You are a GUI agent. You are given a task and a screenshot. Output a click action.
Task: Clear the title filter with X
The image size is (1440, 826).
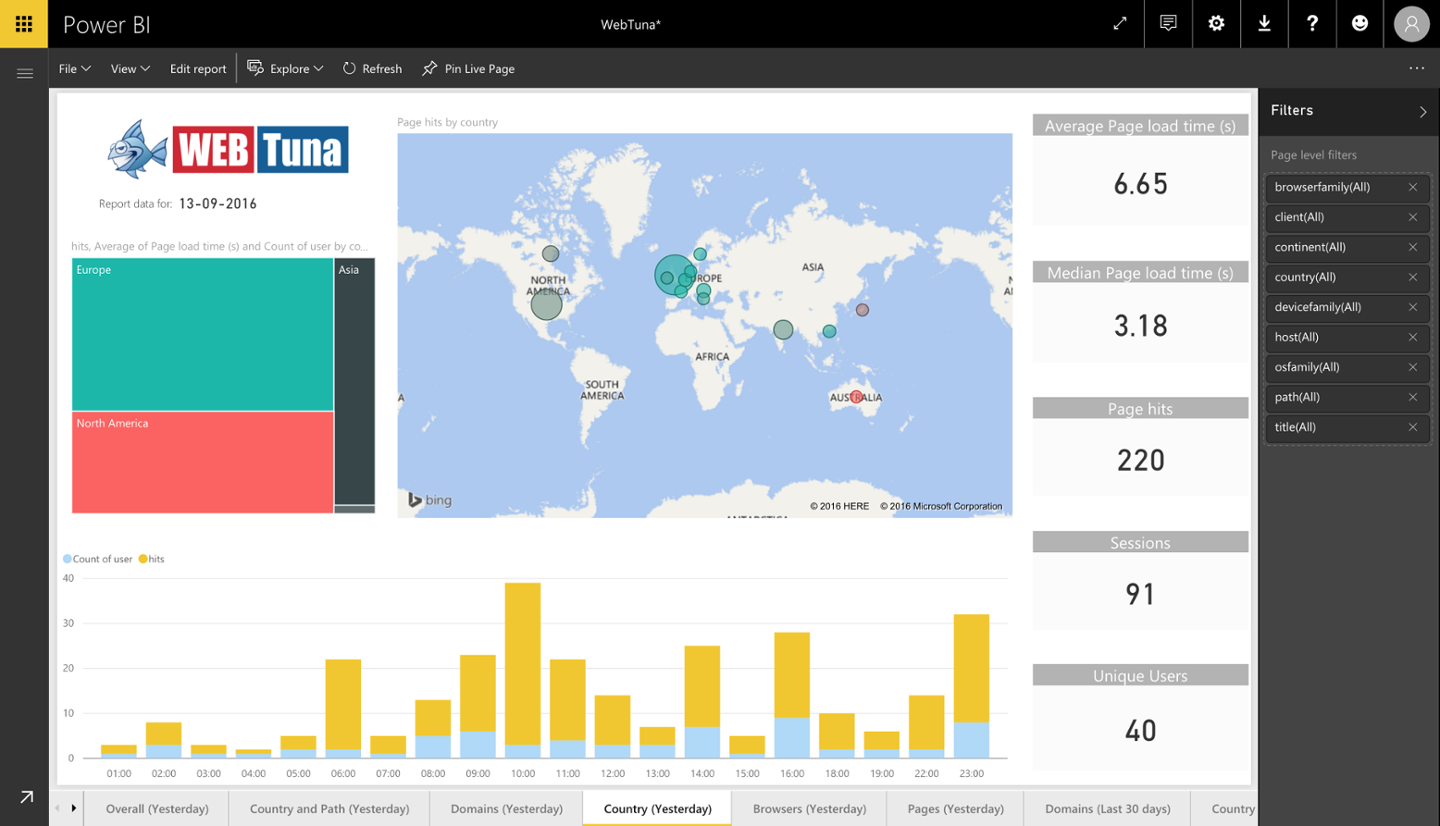[x=1413, y=427]
